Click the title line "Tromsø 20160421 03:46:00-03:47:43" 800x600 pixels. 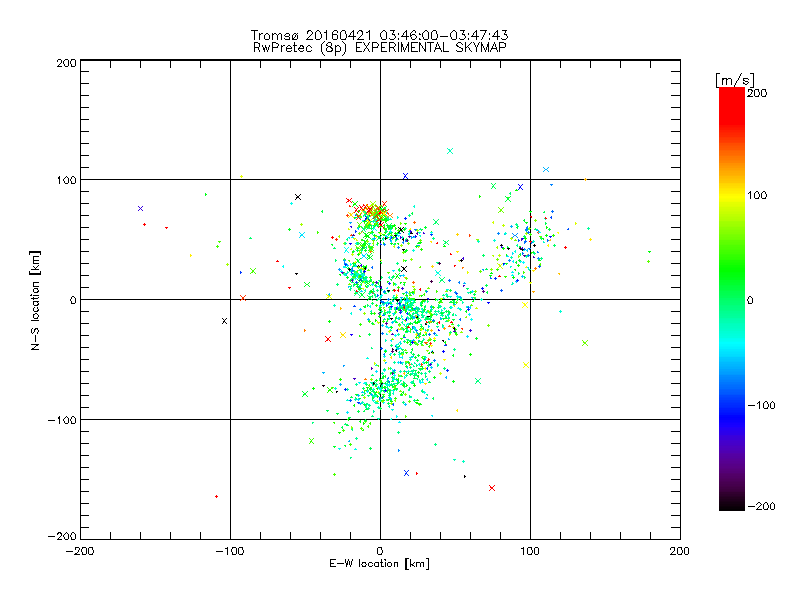(379, 35)
